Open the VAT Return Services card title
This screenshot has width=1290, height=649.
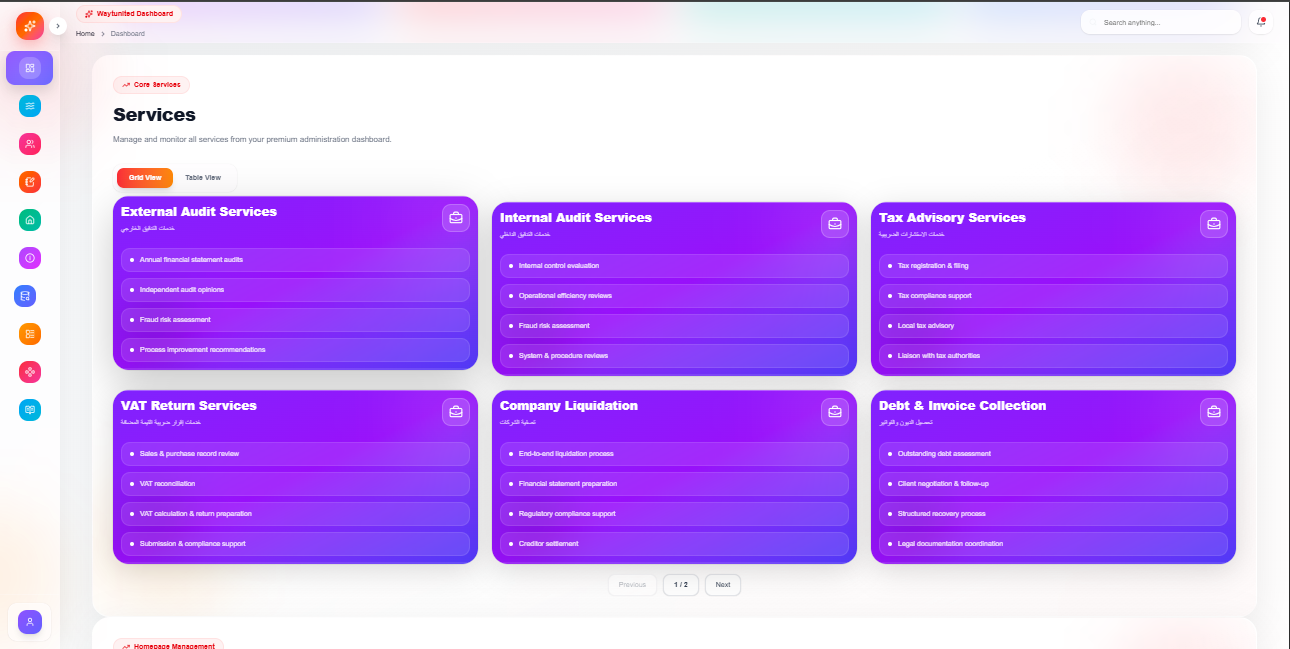point(189,406)
